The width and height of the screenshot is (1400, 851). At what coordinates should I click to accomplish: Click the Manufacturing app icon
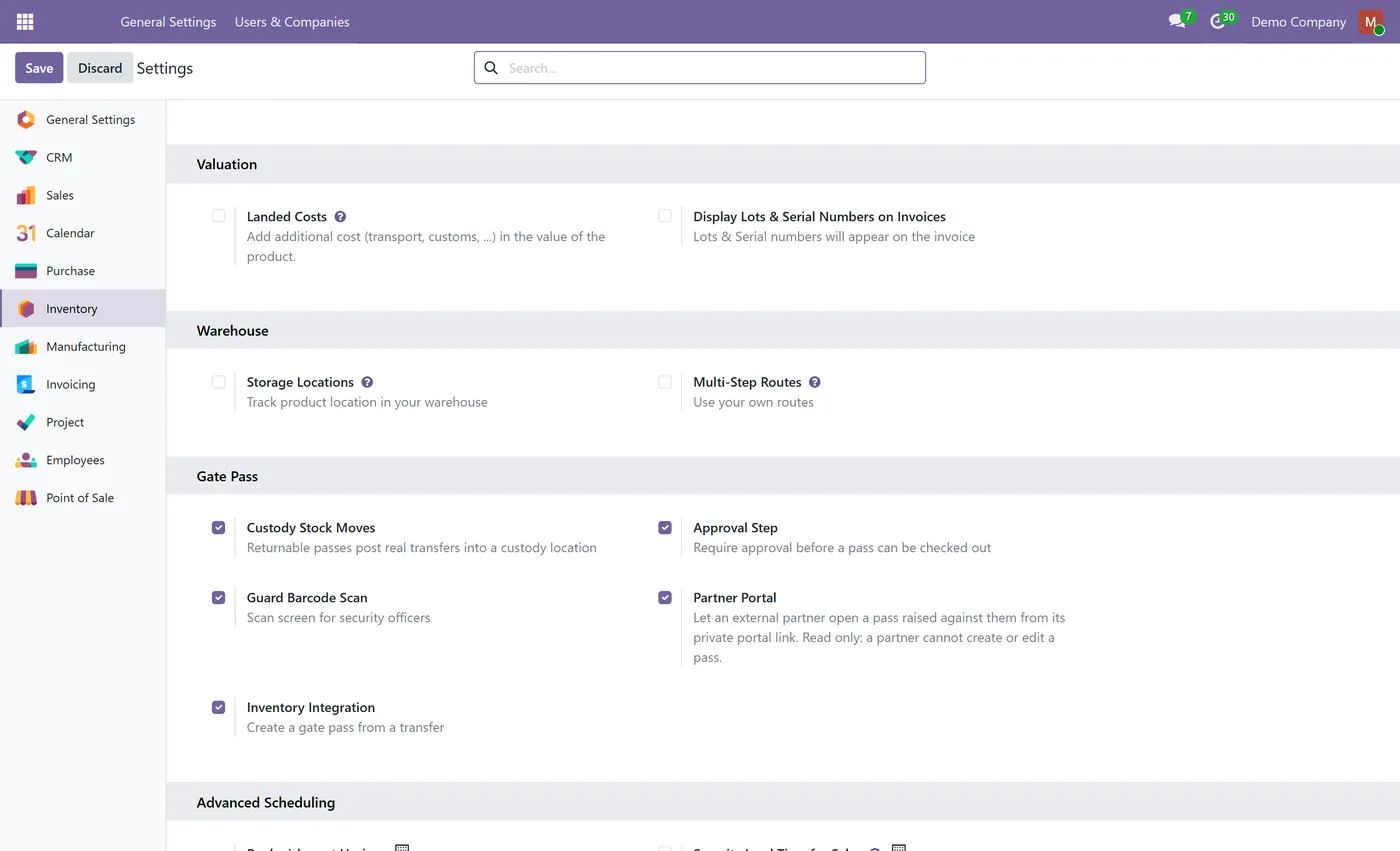26,347
